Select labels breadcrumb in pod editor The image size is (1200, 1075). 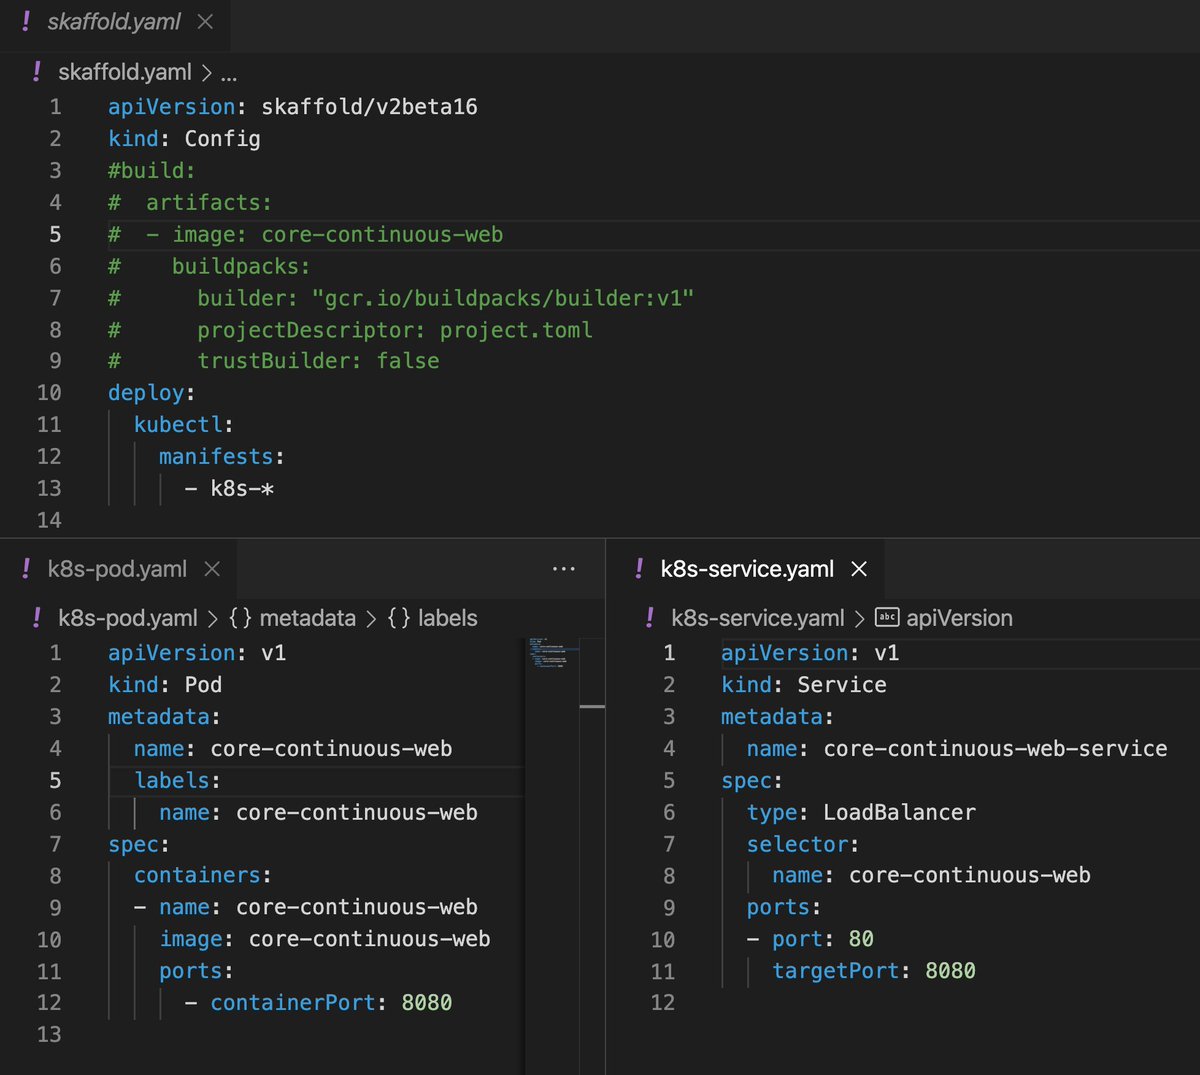click(447, 618)
